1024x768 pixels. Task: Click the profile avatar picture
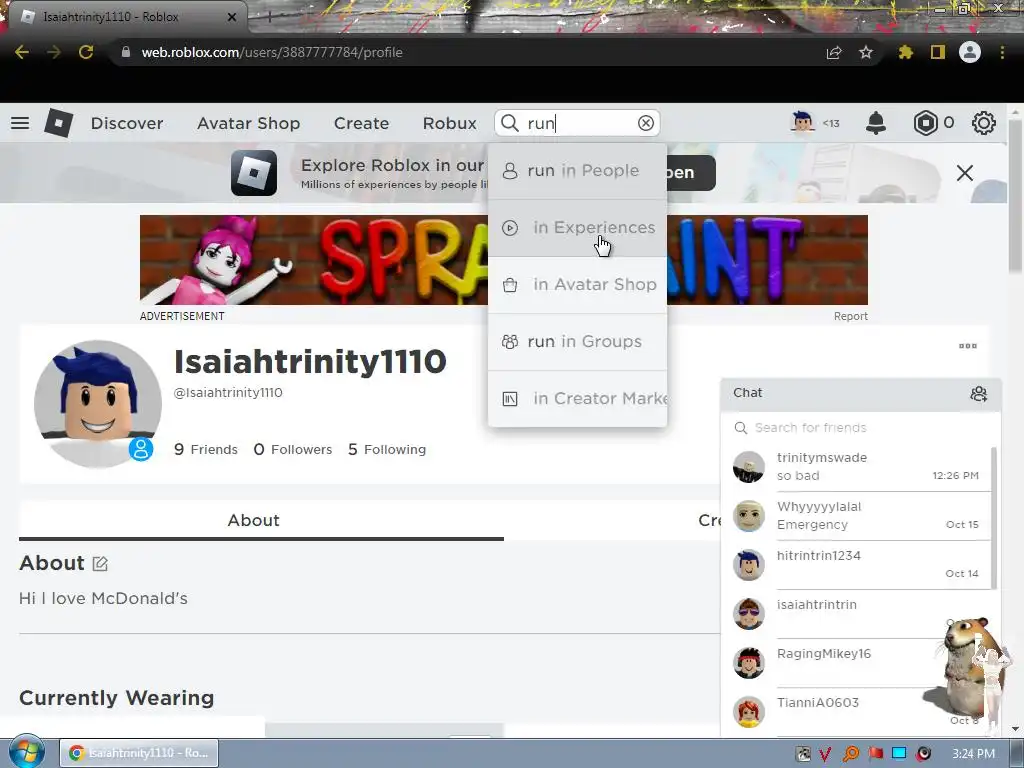tap(97, 404)
